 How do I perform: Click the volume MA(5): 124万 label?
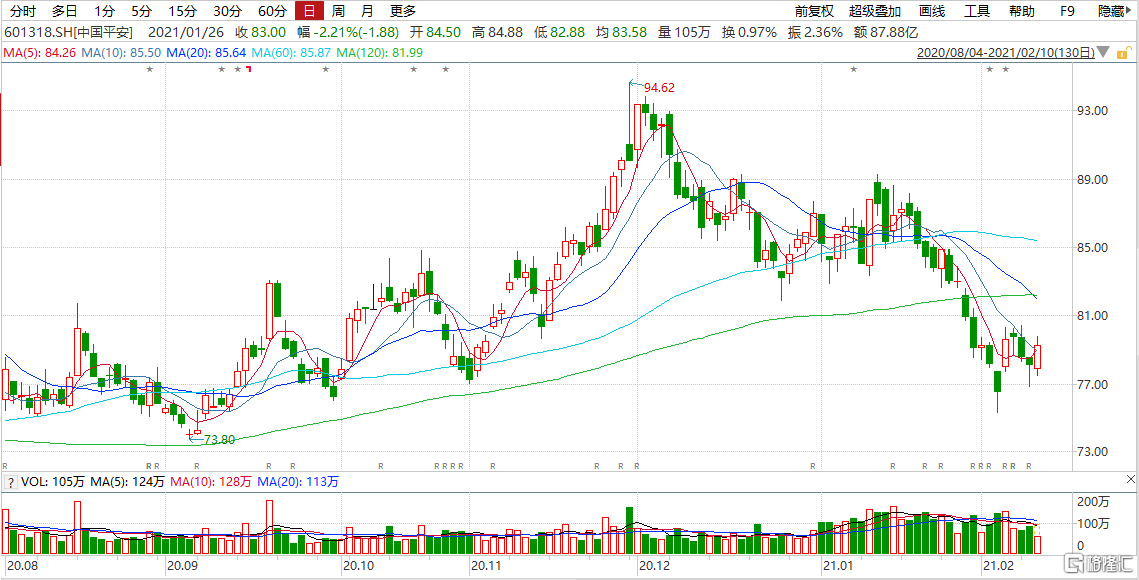coord(127,481)
